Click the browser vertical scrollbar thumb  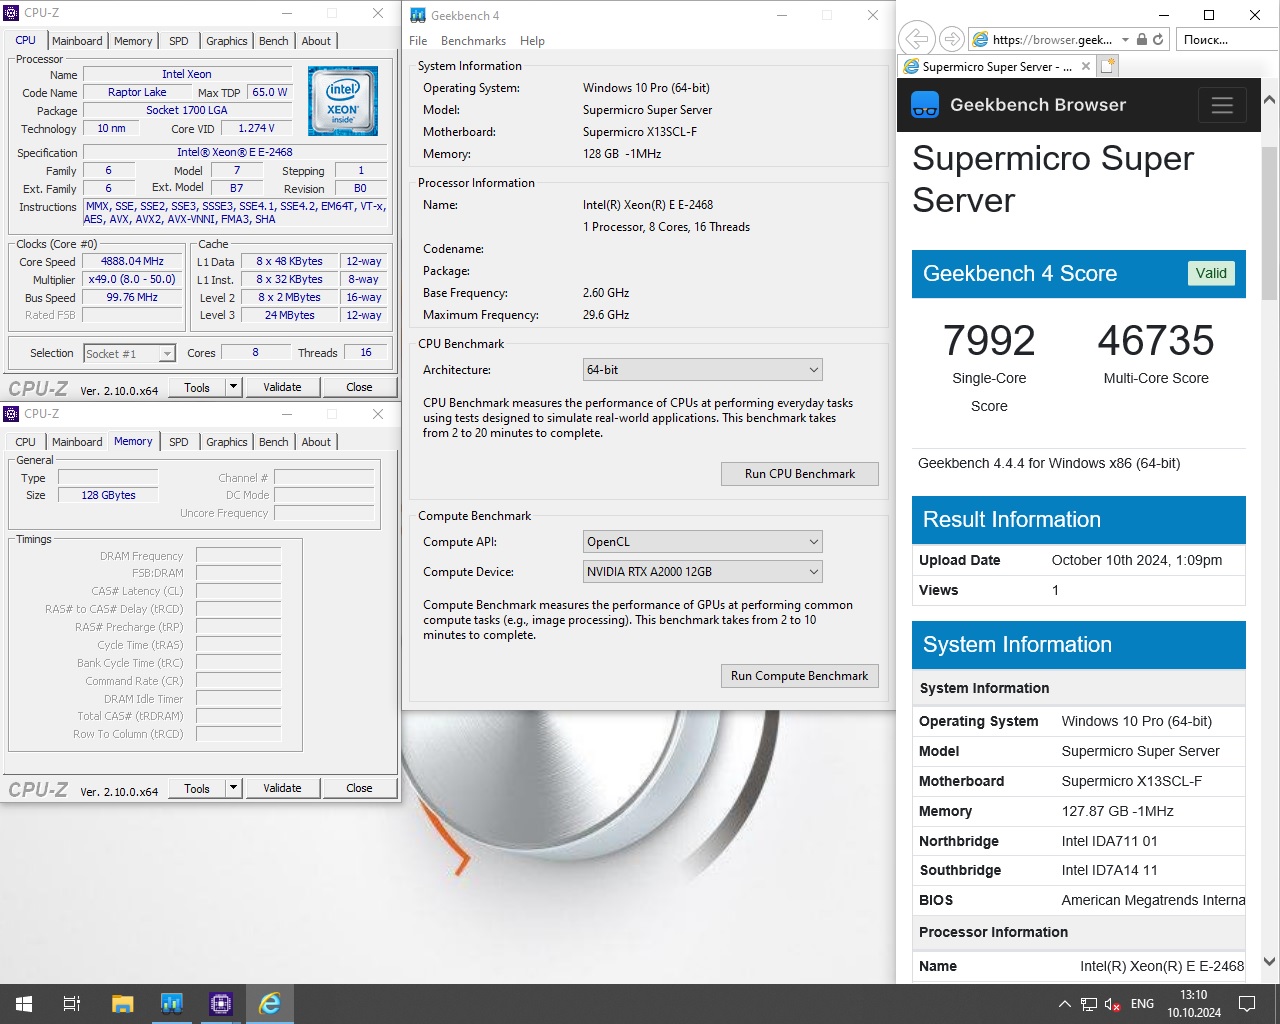click(x=1269, y=222)
